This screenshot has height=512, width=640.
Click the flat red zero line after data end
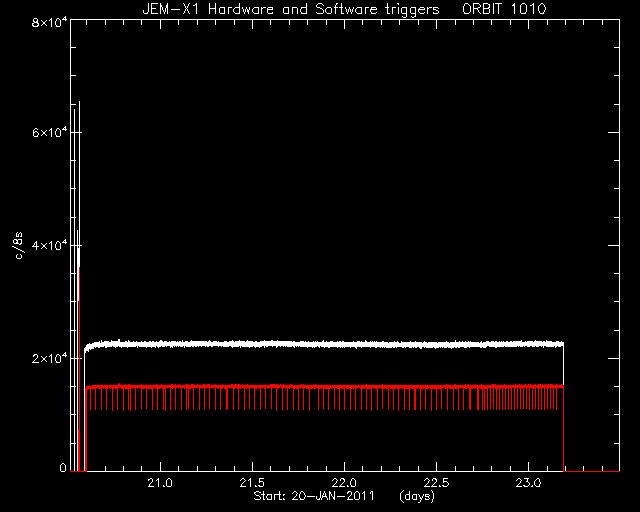(x=592, y=471)
